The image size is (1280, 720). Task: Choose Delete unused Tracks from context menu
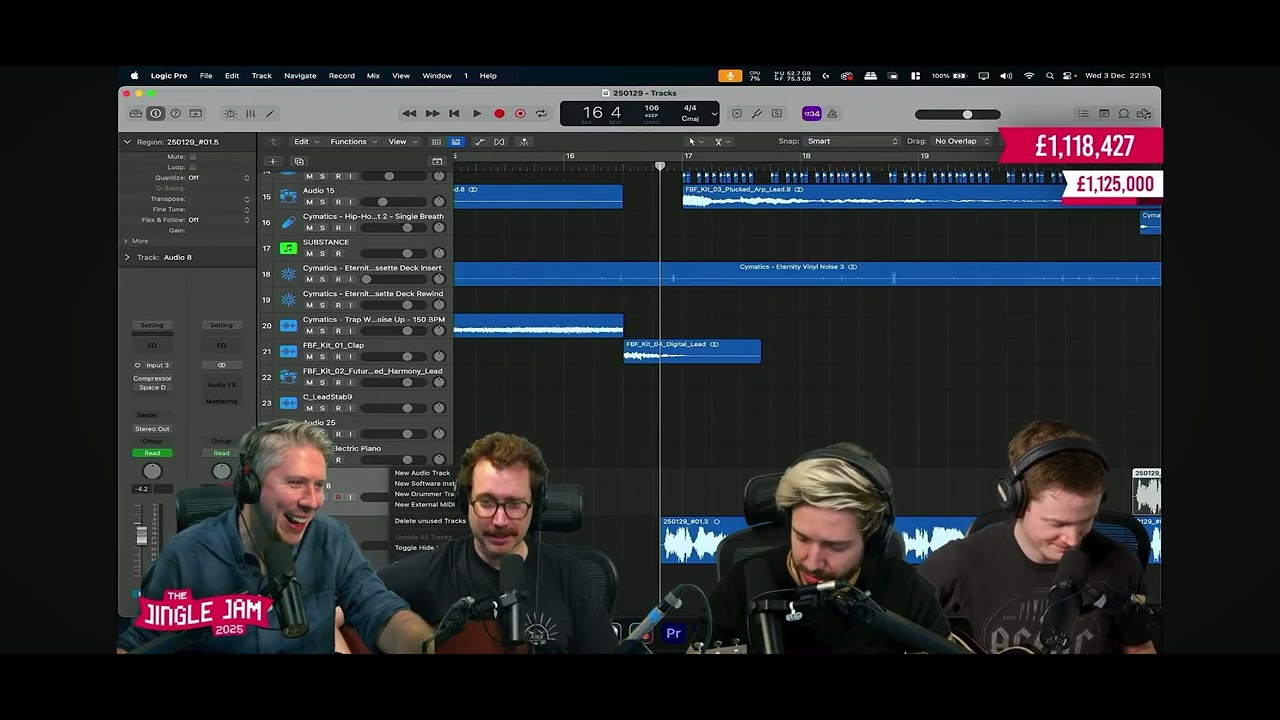(x=430, y=521)
